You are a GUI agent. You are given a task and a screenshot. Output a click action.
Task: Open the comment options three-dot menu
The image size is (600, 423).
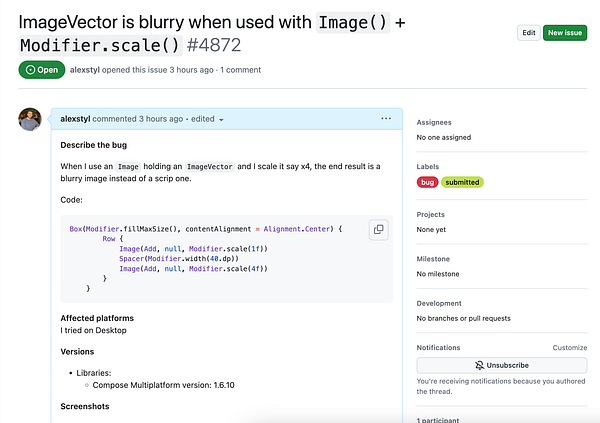[386, 118]
